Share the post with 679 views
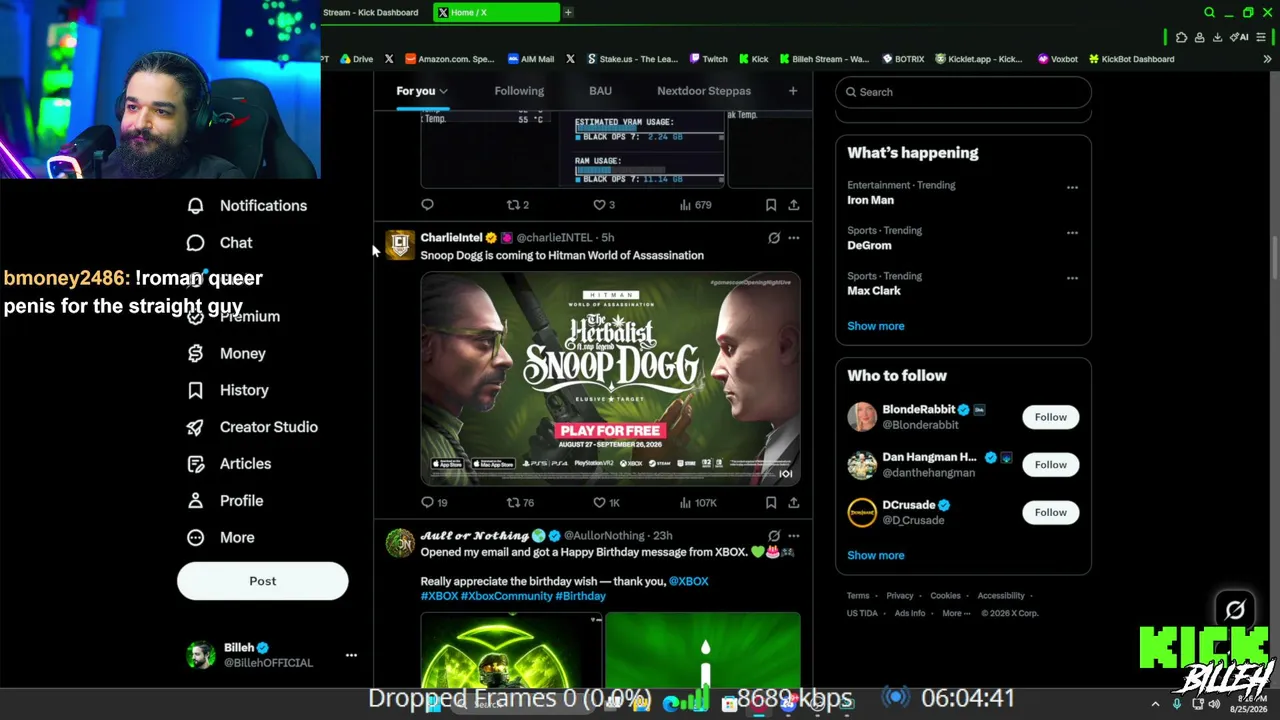 coord(793,205)
